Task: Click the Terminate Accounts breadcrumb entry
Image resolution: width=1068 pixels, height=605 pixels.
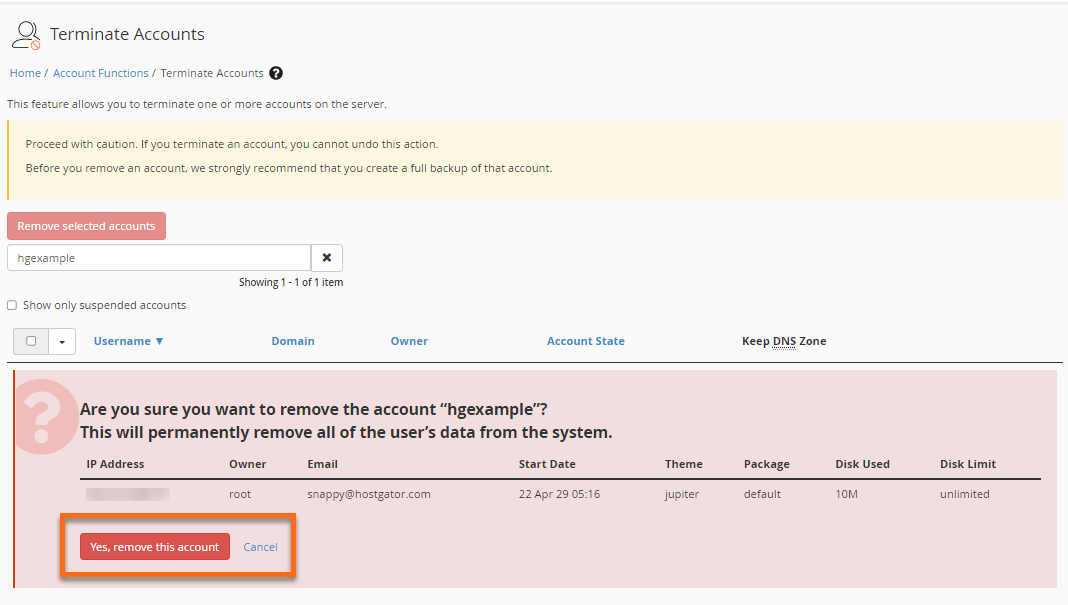Action: pos(212,73)
